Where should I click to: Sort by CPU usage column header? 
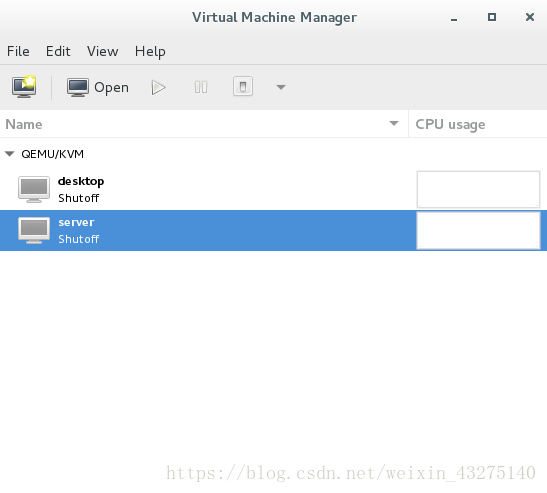point(478,124)
